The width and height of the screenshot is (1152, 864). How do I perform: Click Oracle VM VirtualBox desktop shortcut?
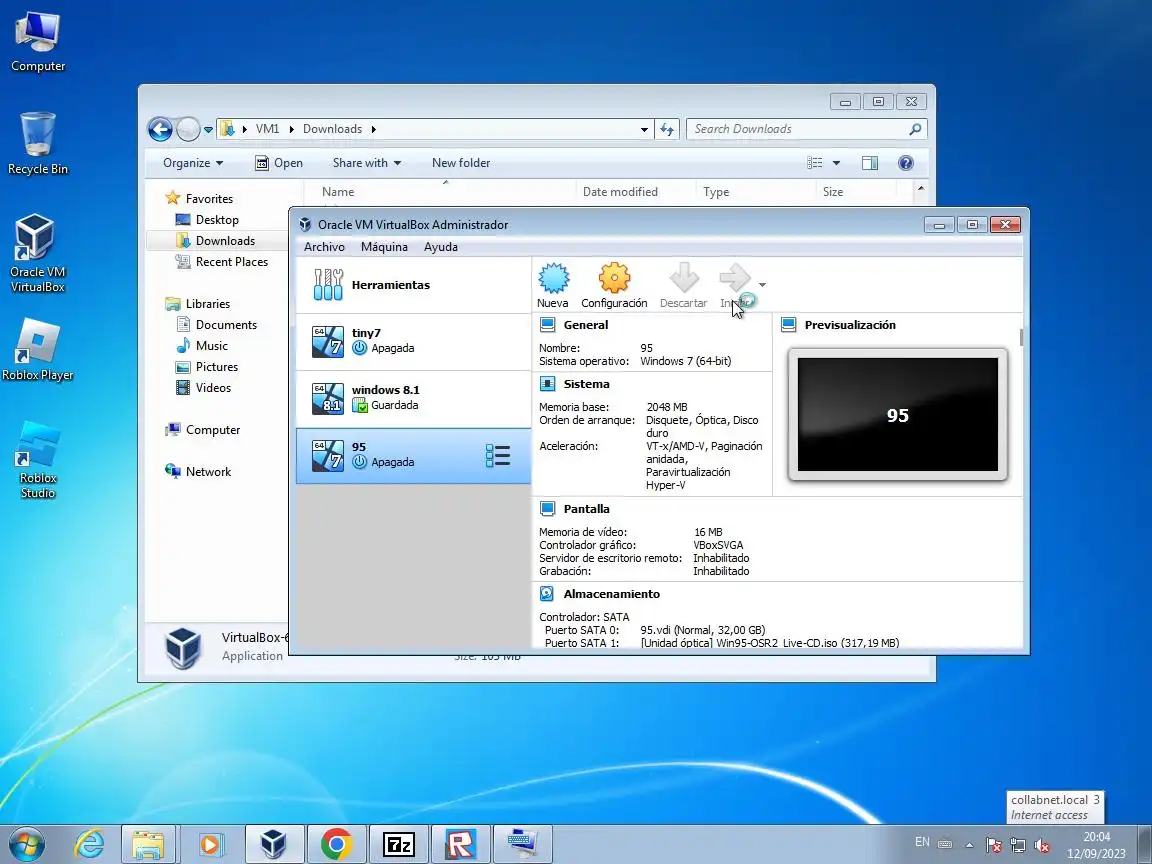coord(37,253)
